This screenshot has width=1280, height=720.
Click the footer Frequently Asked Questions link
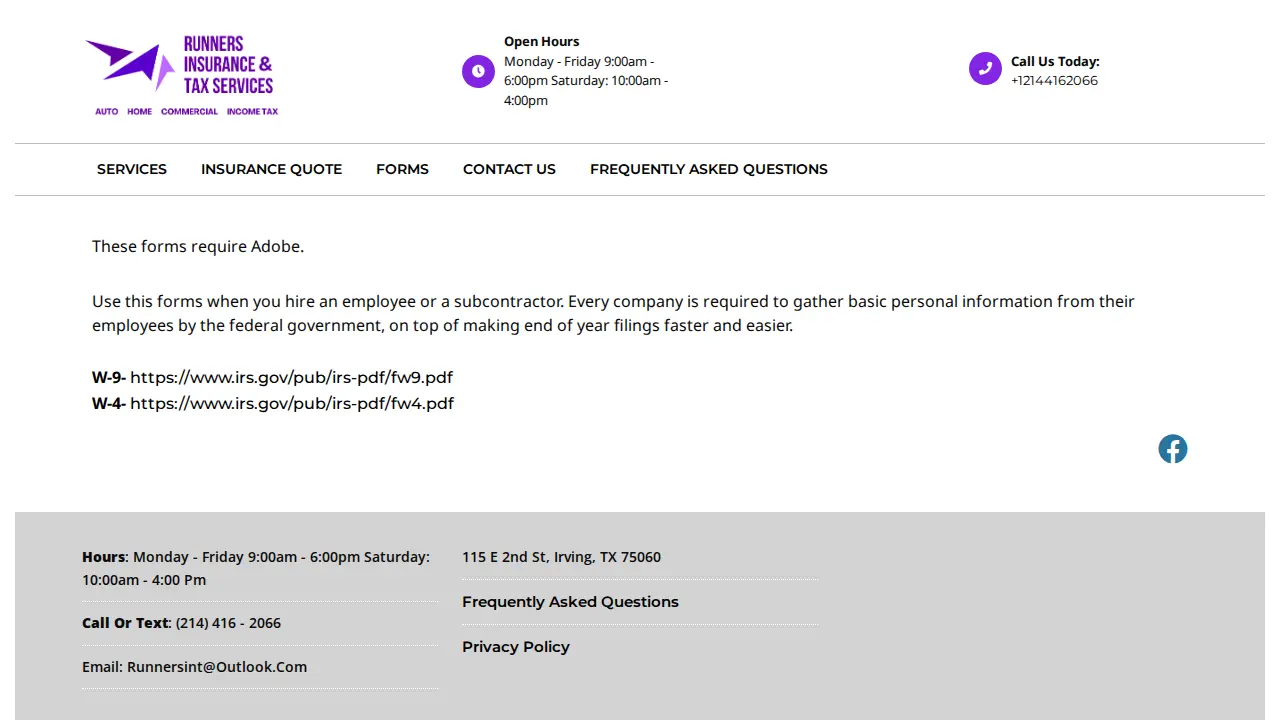coord(570,602)
